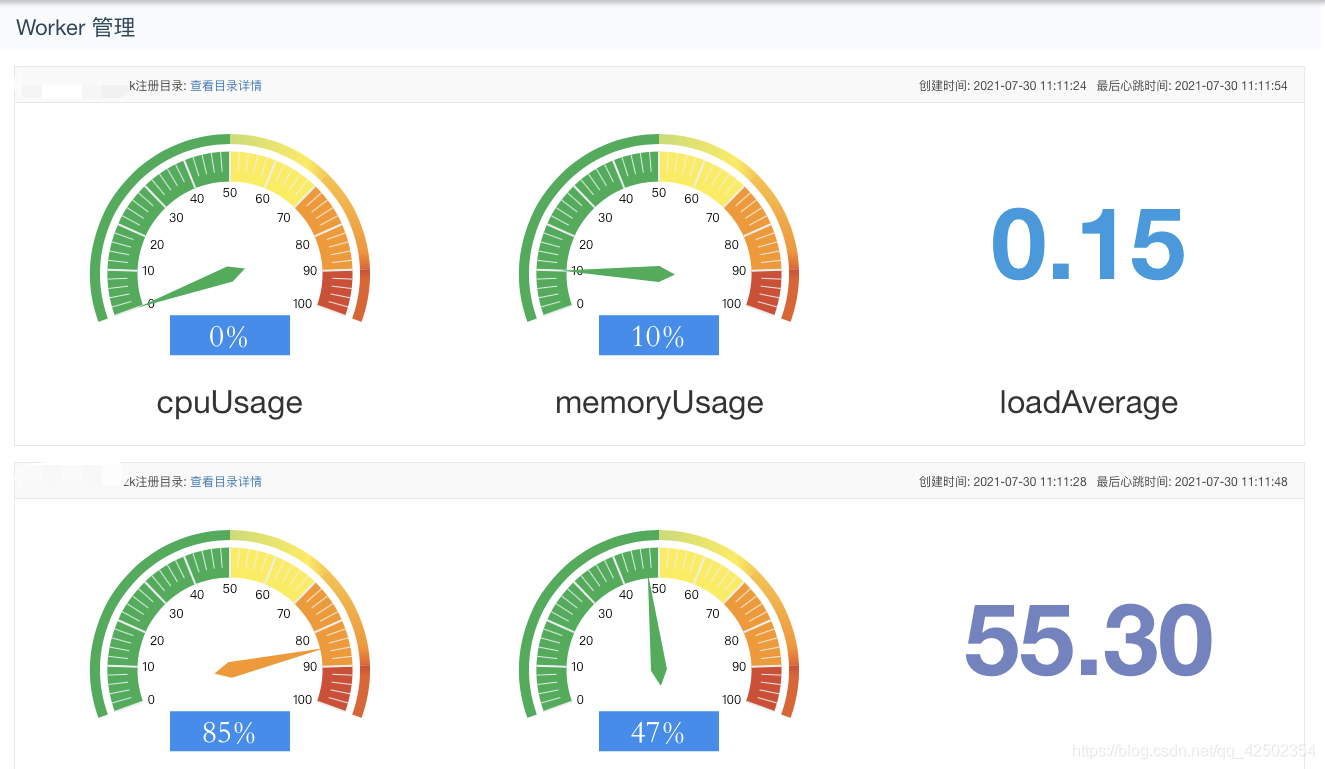Click the 47% value box
The width and height of the screenshot is (1325, 769).
pyautogui.click(x=659, y=732)
